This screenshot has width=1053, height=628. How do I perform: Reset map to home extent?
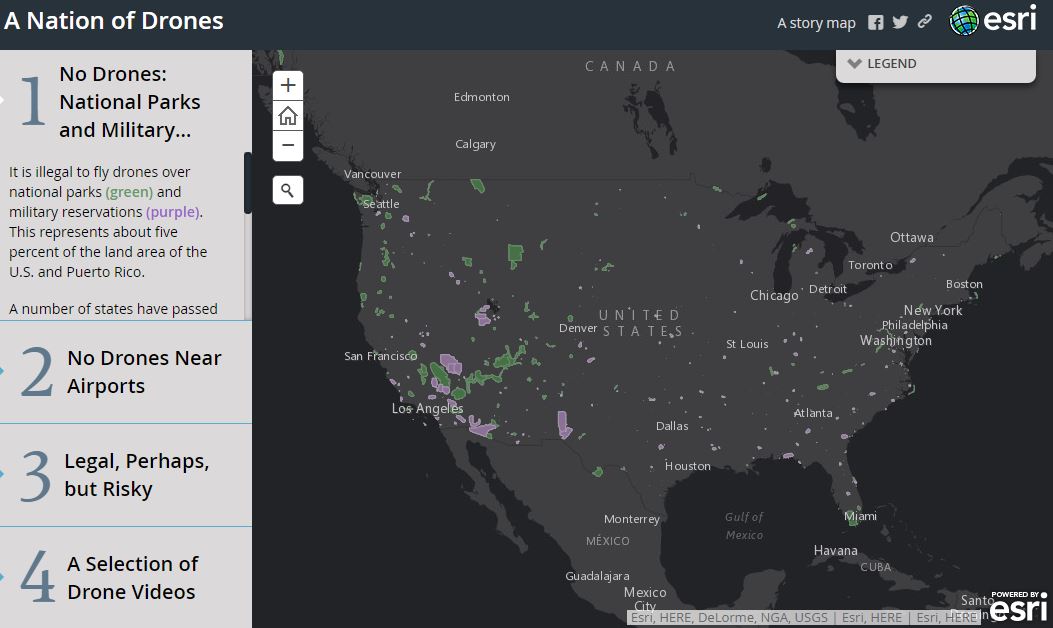click(288, 116)
